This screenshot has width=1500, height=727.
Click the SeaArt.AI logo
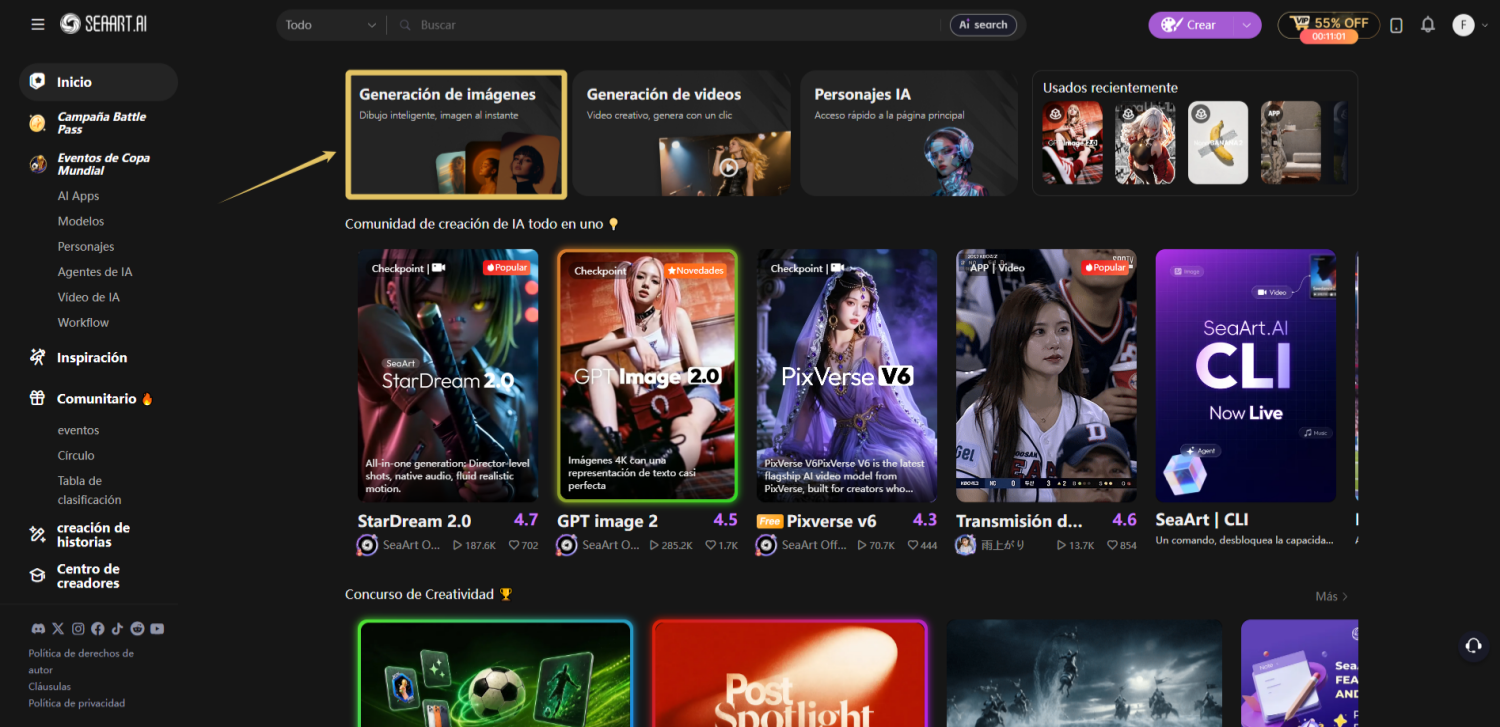click(104, 24)
